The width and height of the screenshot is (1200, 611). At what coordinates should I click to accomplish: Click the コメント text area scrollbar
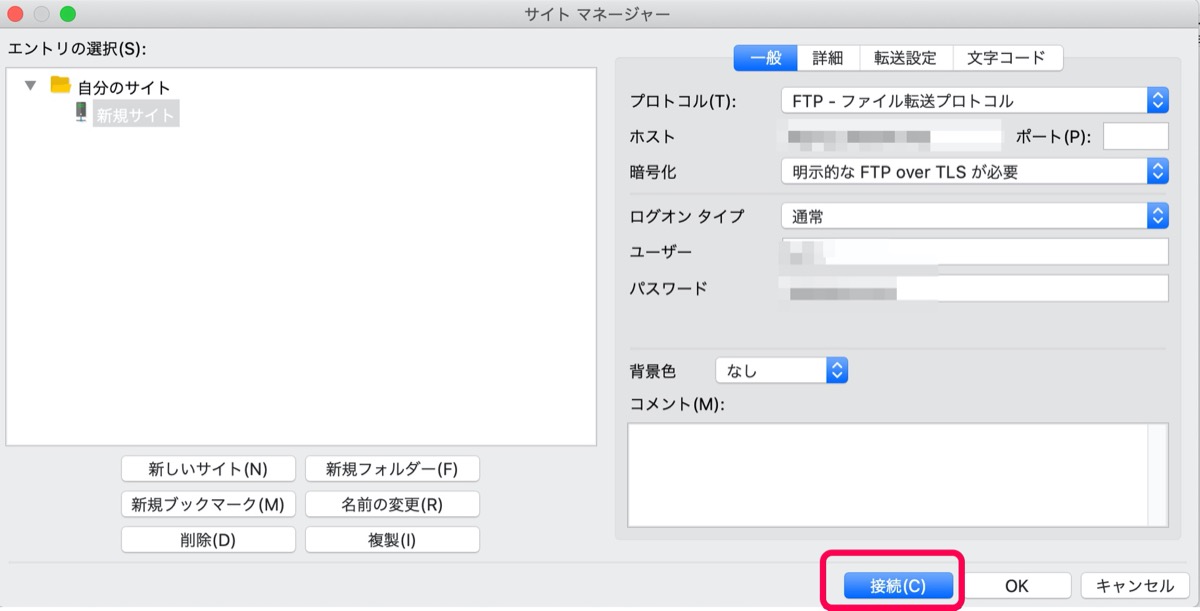pyautogui.click(x=1158, y=474)
